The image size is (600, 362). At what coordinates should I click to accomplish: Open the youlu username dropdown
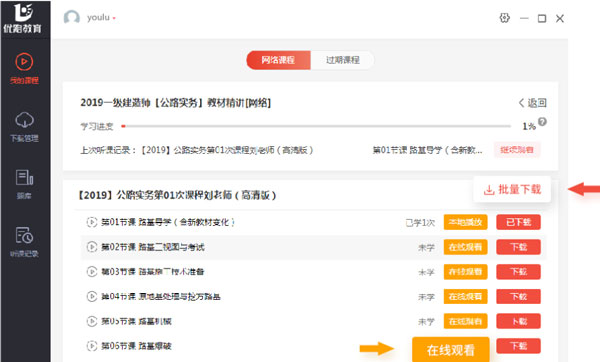click(101, 18)
